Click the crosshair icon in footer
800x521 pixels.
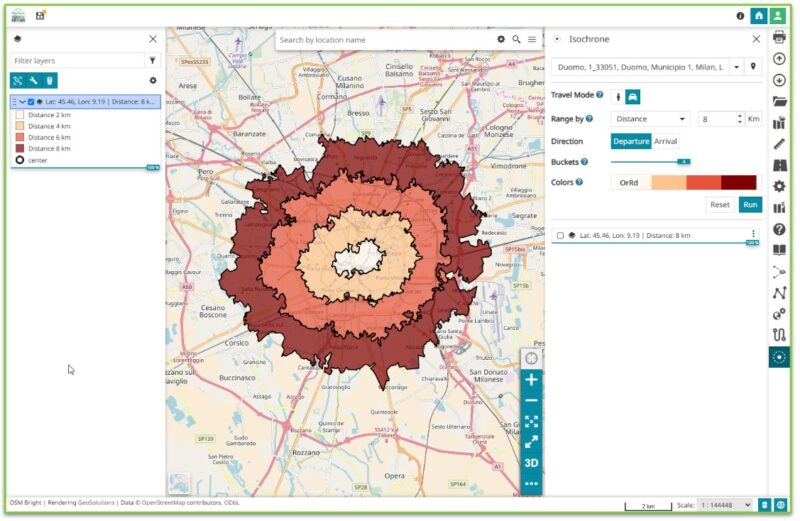click(x=781, y=505)
